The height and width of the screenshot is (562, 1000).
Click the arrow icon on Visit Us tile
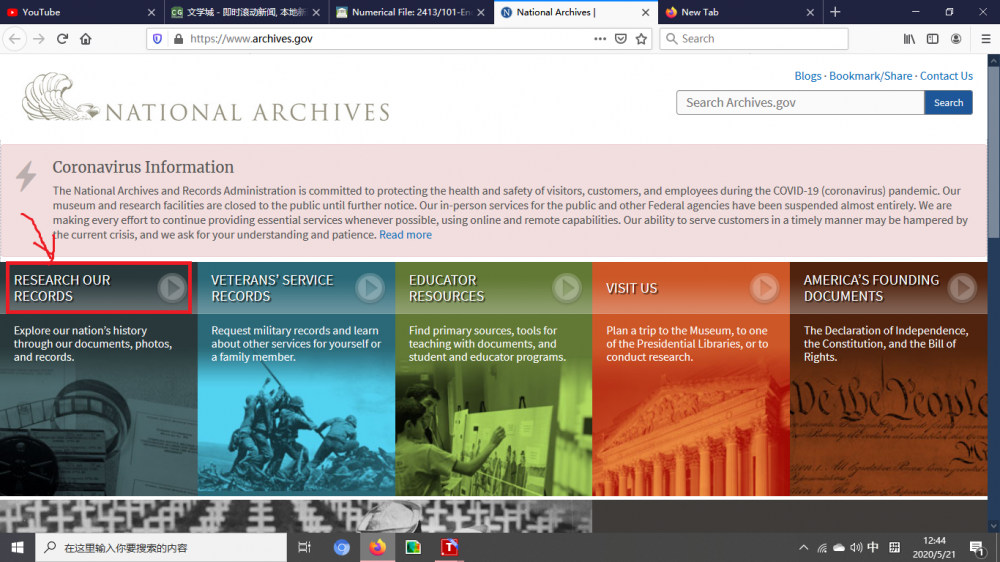point(765,288)
